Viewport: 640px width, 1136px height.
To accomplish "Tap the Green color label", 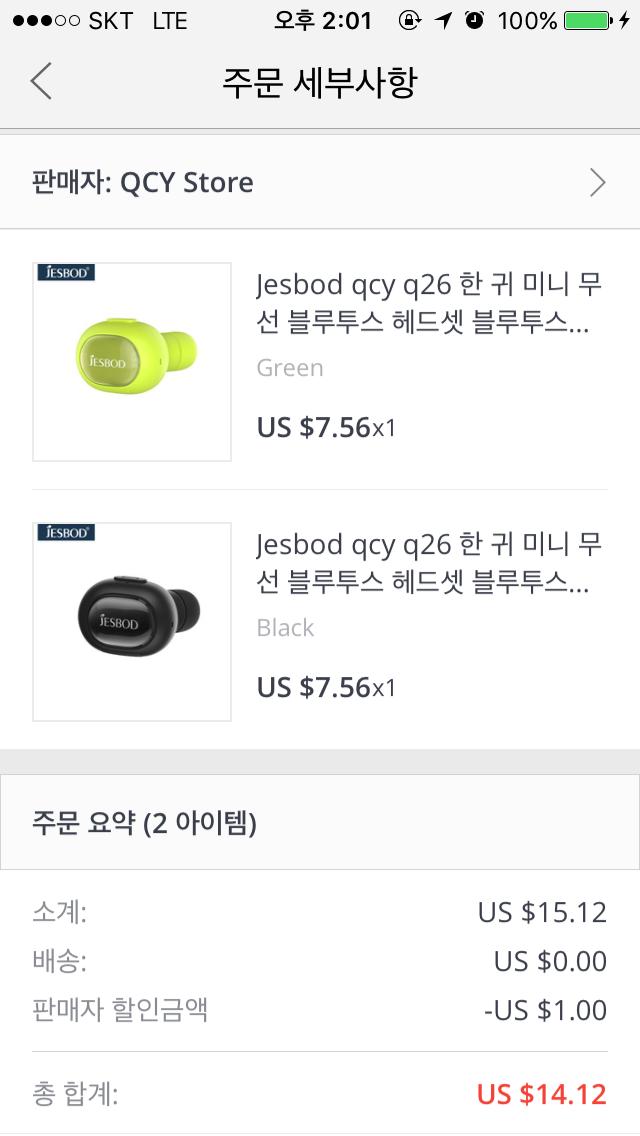I will coord(290,368).
